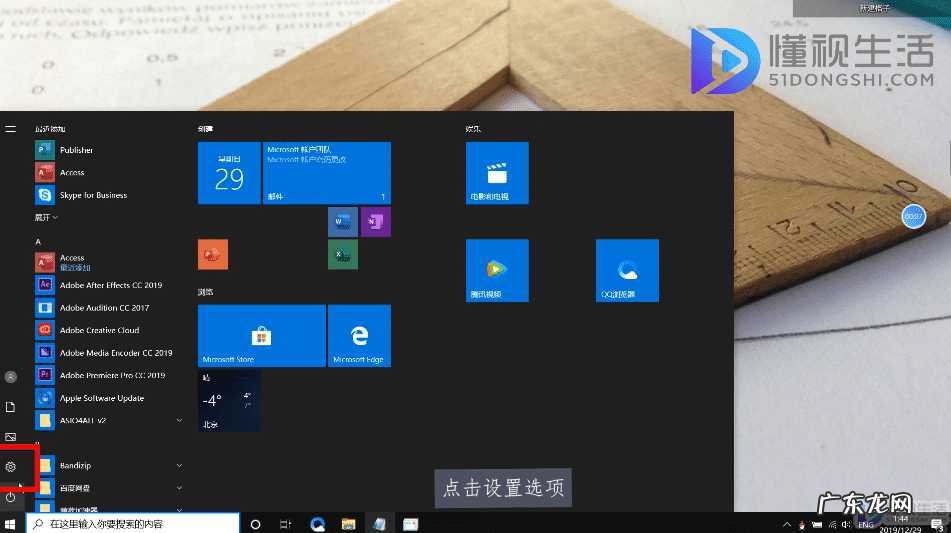Viewport: 951px width, 533px height.
Task: Open Adobe Premiere Pro CC 2019
Action: click(111, 375)
